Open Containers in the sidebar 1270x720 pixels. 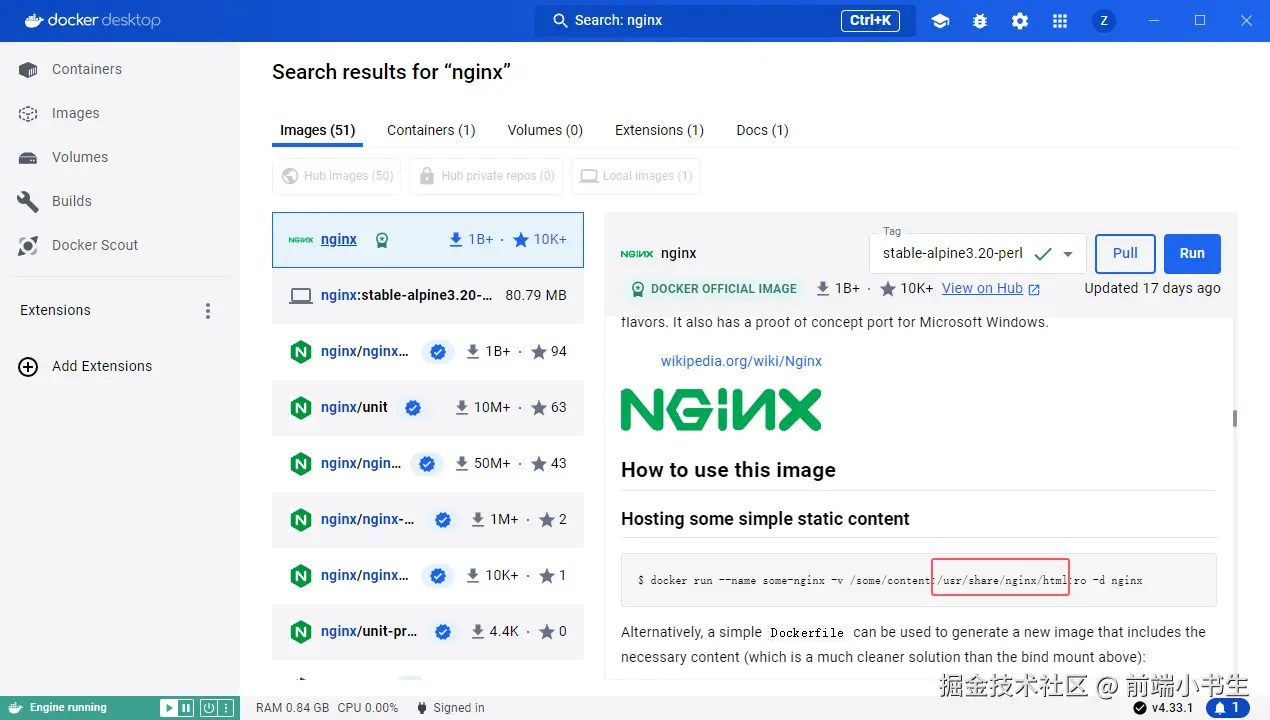click(x=120, y=70)
